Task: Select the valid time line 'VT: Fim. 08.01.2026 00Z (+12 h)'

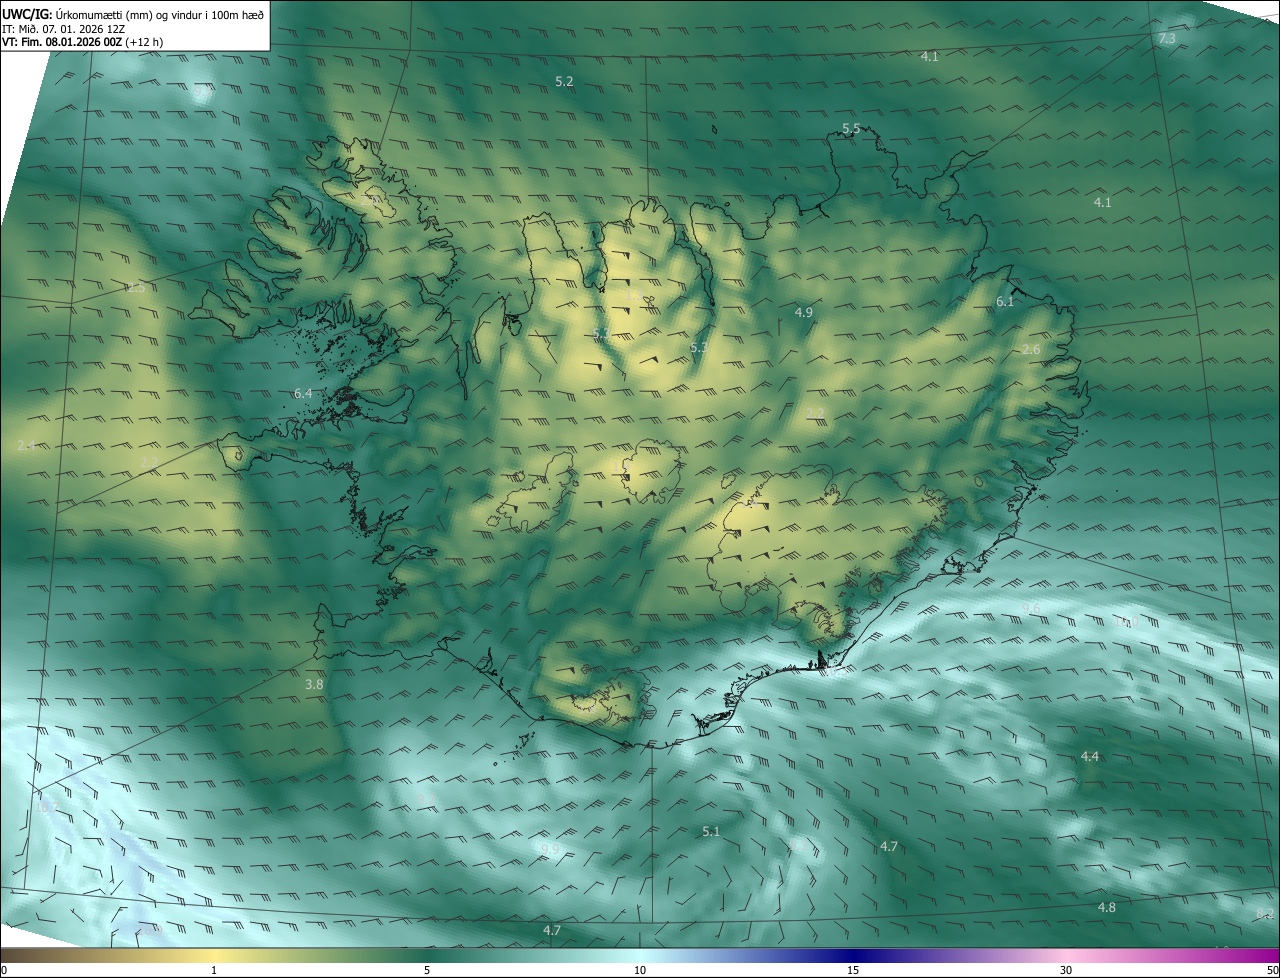Action: tap(82, 42)
